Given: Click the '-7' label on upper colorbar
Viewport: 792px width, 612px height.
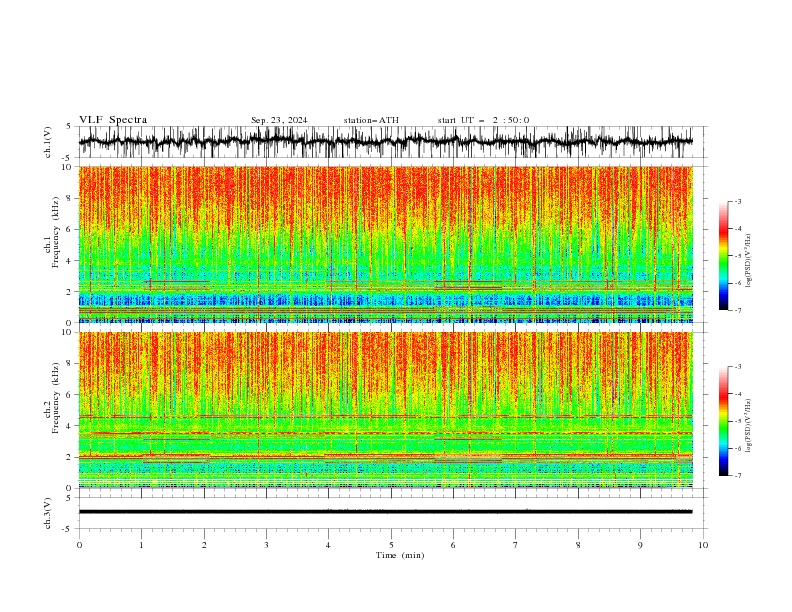Looking at the screenshot, I should (737, 310).
